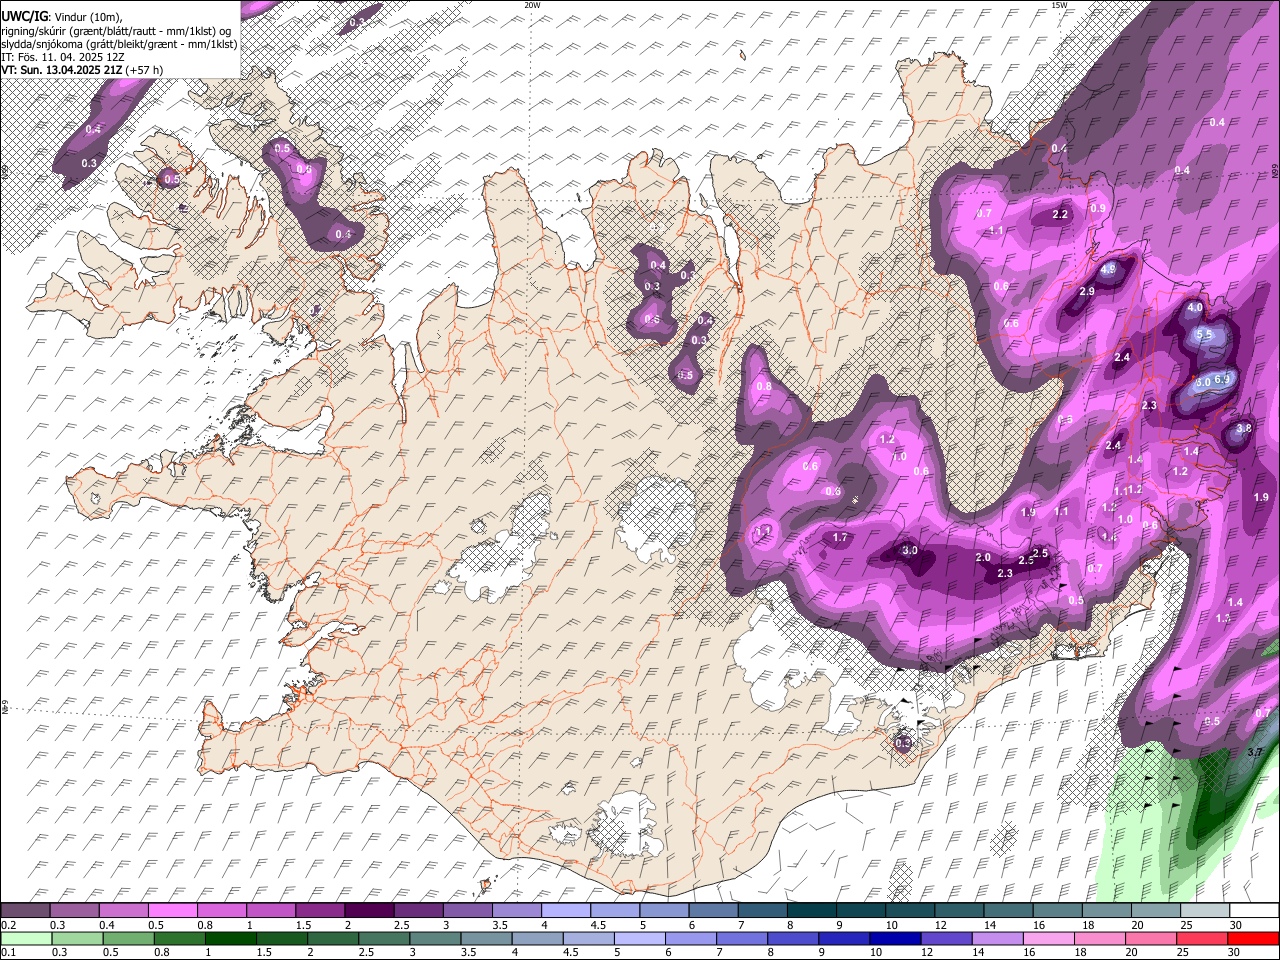Click the 2.0 precipitation value label
Screen dimensions: 1280x960
pos(982,558)
